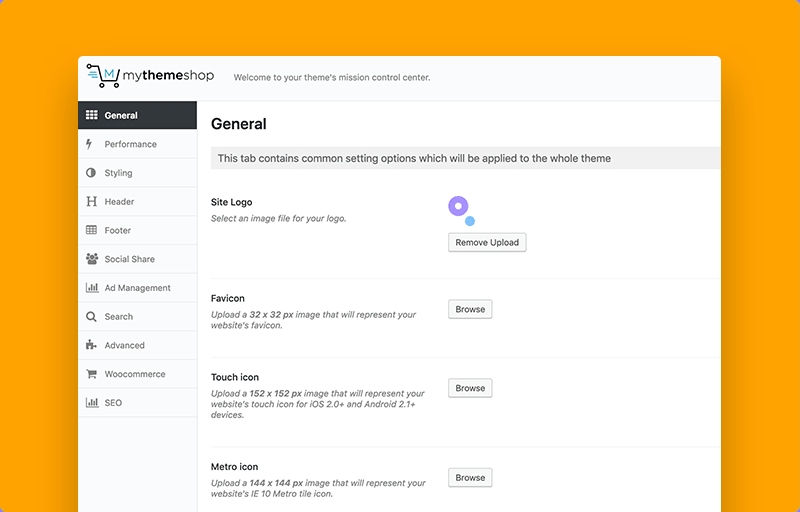Click the uploaded site logo thumbnail
Screen dimensions: 800x512
pyautogui.click(x=462, y=211)
